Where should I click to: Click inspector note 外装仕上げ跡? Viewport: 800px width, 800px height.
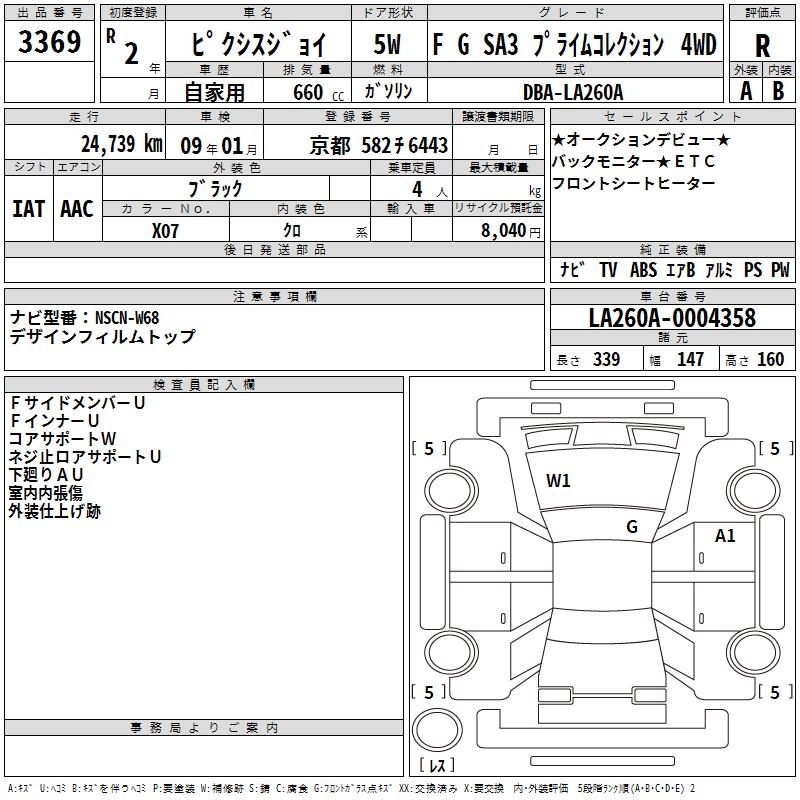click(55, 511)
